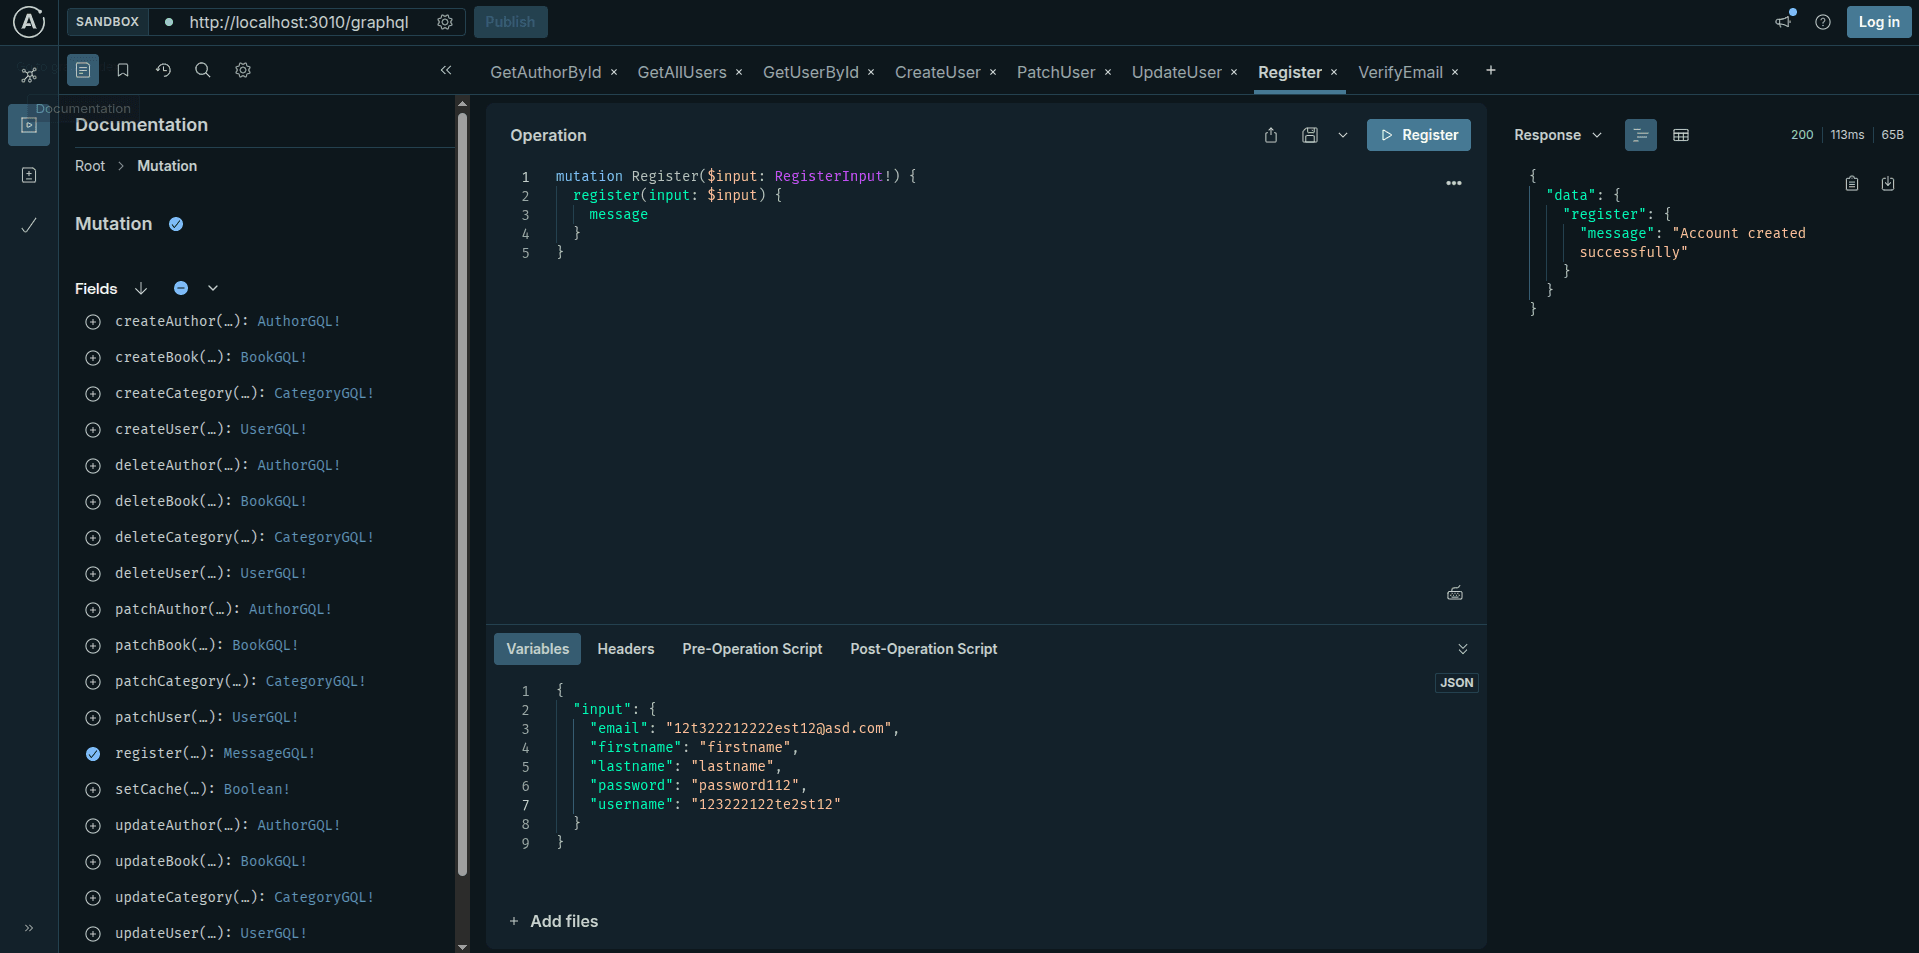The width and height of the screenshot is (1919, 953).
Task: Open the CreateUser operation tab
Action: pyautogui.click(x=937, y=72)
